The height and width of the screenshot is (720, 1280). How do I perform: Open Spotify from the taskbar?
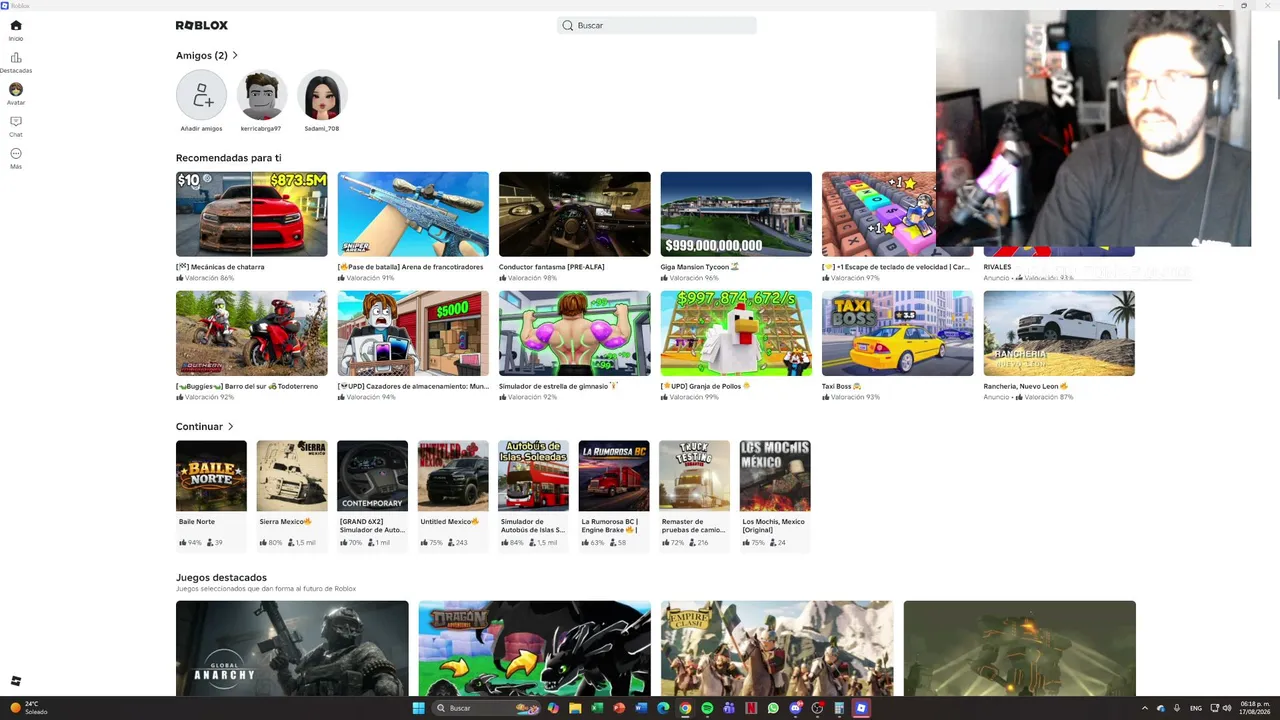pos(707,708)
